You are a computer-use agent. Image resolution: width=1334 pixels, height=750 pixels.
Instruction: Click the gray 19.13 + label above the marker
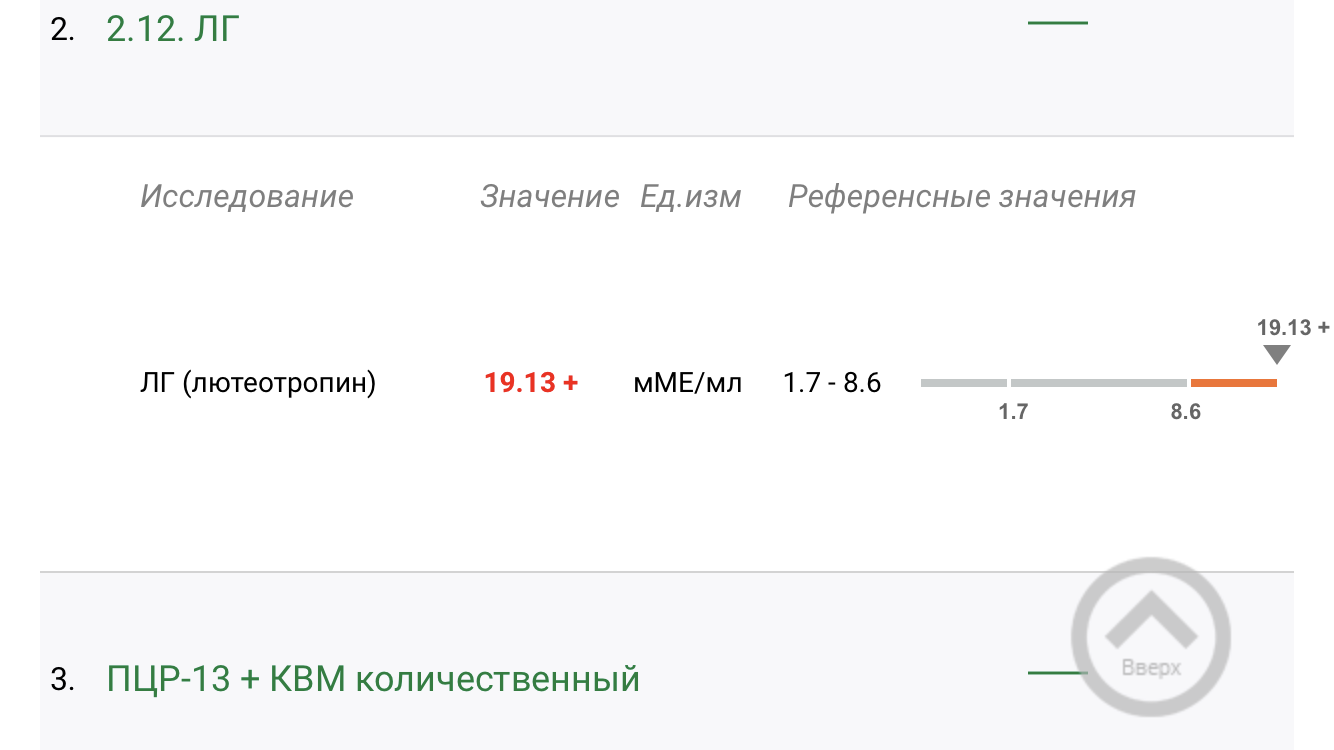[1292, 327]
